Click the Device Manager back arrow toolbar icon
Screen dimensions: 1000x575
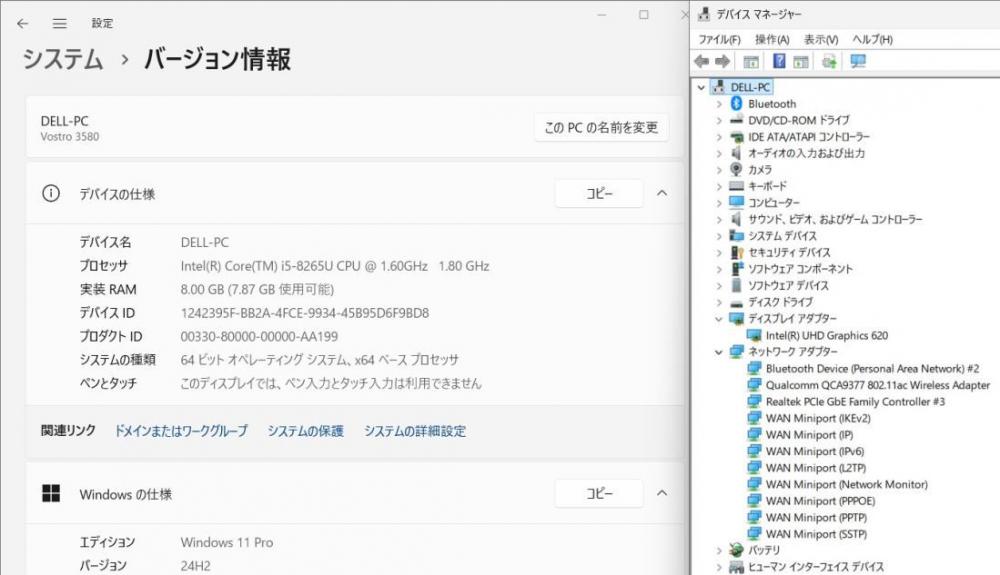702,61
